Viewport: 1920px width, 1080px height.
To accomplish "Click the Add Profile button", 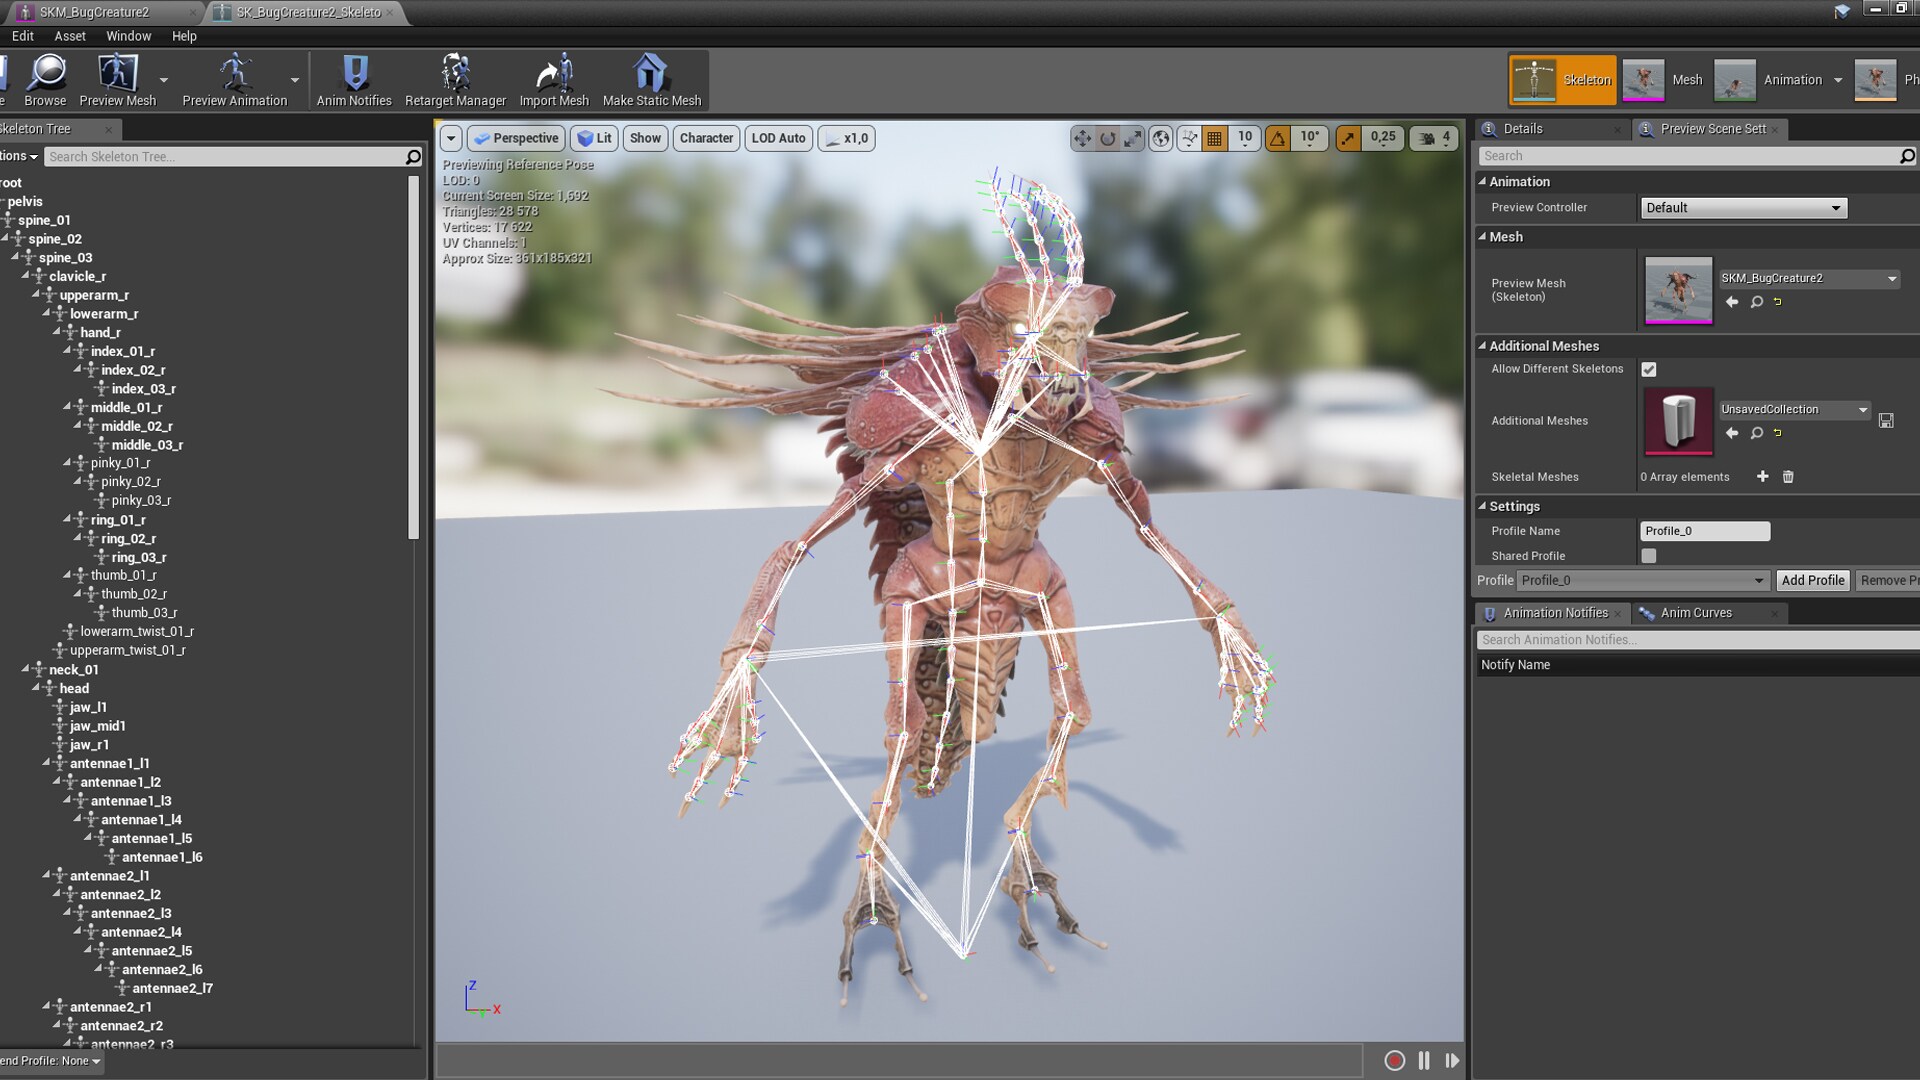I will point(1812,581).
